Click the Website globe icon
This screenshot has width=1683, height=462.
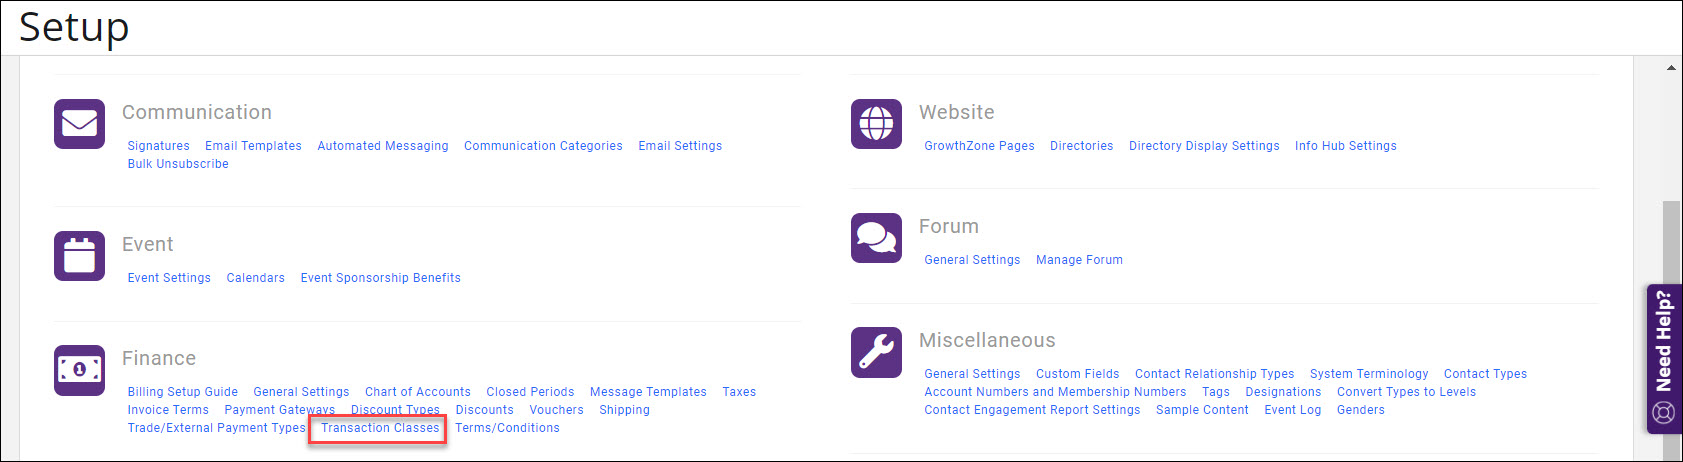coord(876,124)
